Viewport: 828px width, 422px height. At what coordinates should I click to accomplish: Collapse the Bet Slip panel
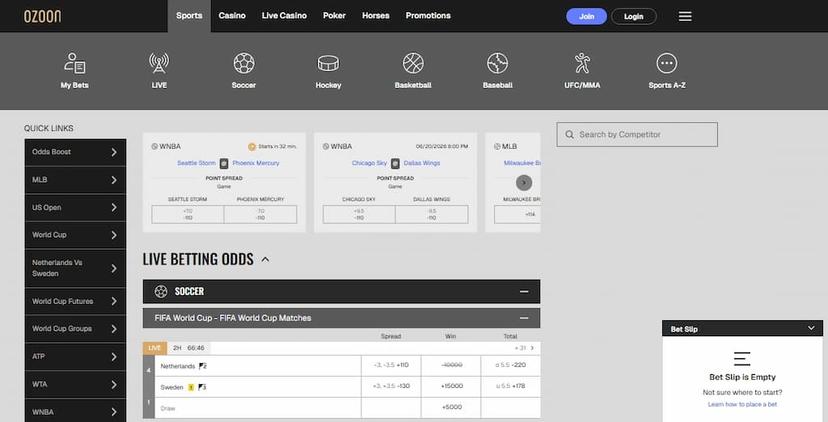[x=811, y=329]
